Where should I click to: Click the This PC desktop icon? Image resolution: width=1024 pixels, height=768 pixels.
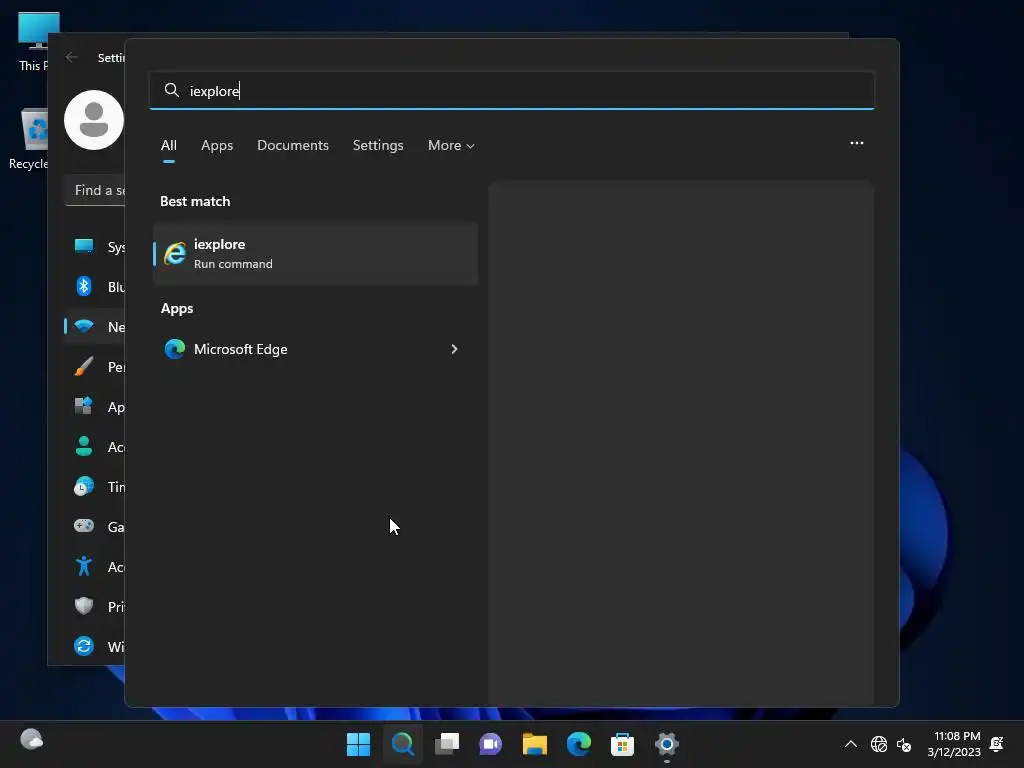(34, 41)
